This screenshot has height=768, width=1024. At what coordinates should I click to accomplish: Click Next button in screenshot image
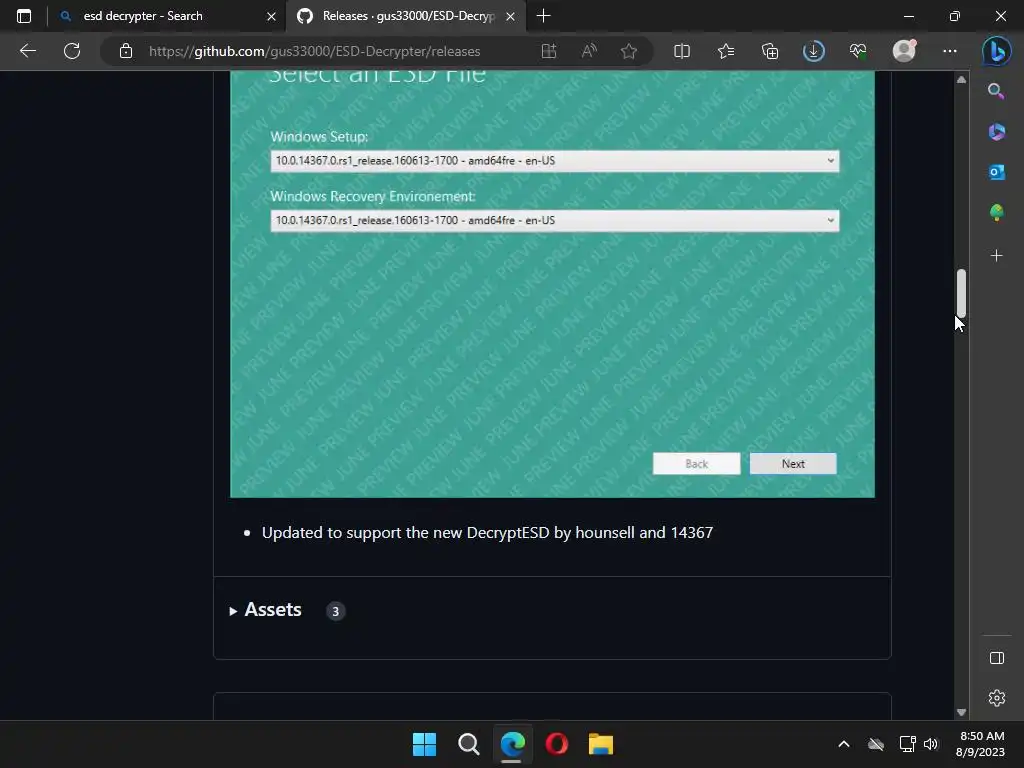(x=793, y=464)
